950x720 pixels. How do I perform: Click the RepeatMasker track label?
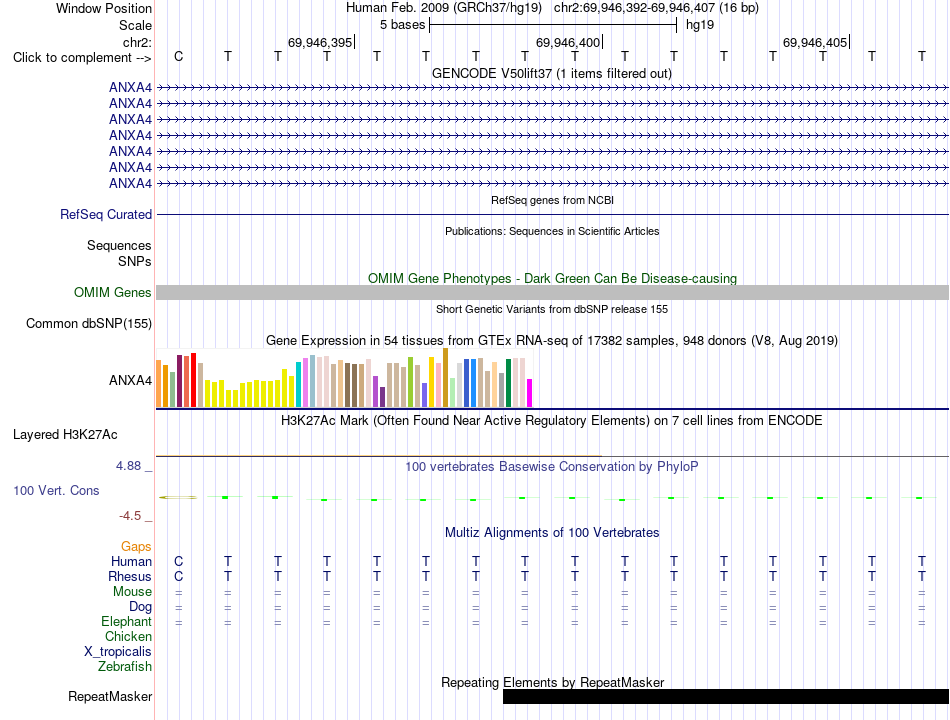point(110,697)
